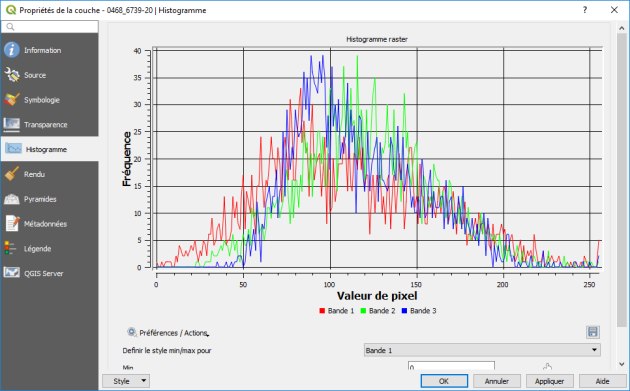Viewport: 630px width, 391px height.
Task: Click the Métadonnées document icon
Action: pos(12,224)
